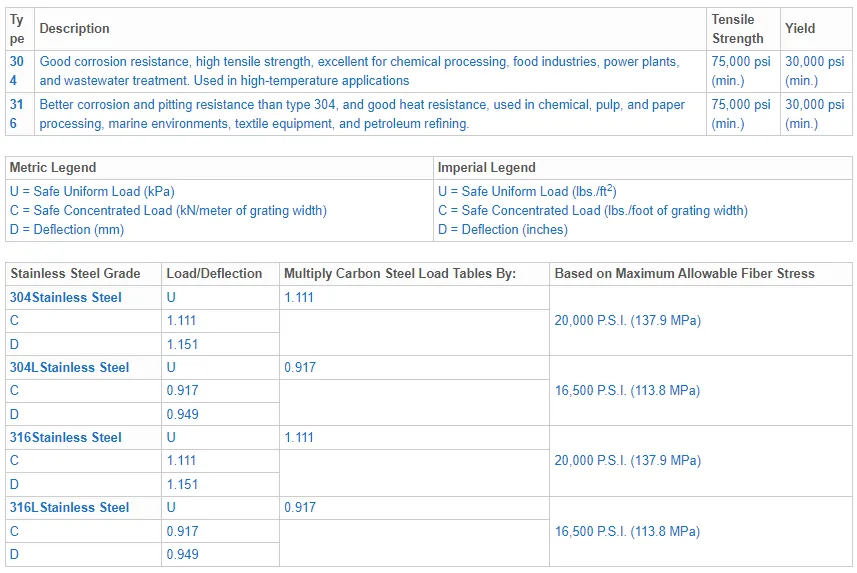Open the 316 Stainless Steel row label
Image resolution: width=857 pixels, height=573 pixels.
pos(66,437)
